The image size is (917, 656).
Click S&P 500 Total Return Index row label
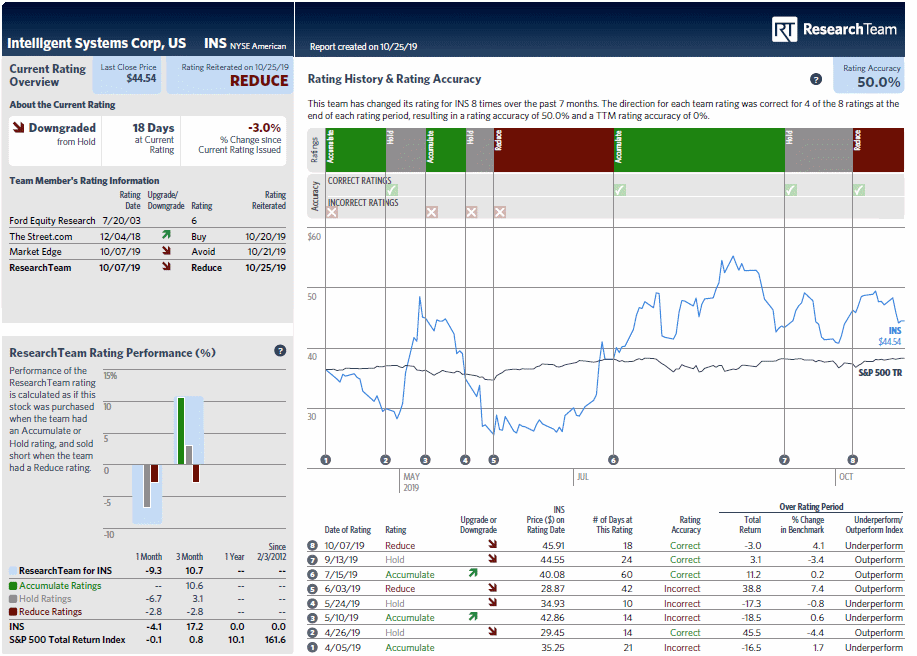tap(67, 640)
